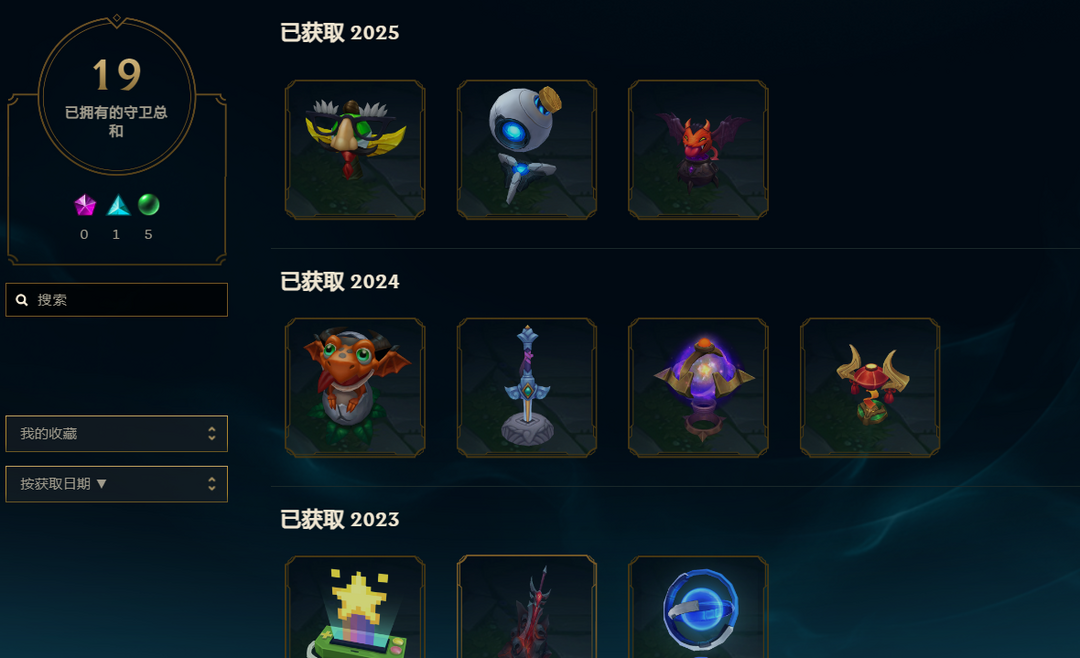Click the search magnifier icon
The height and width of the screenshot is (658, 1080).
coord(22,300)
